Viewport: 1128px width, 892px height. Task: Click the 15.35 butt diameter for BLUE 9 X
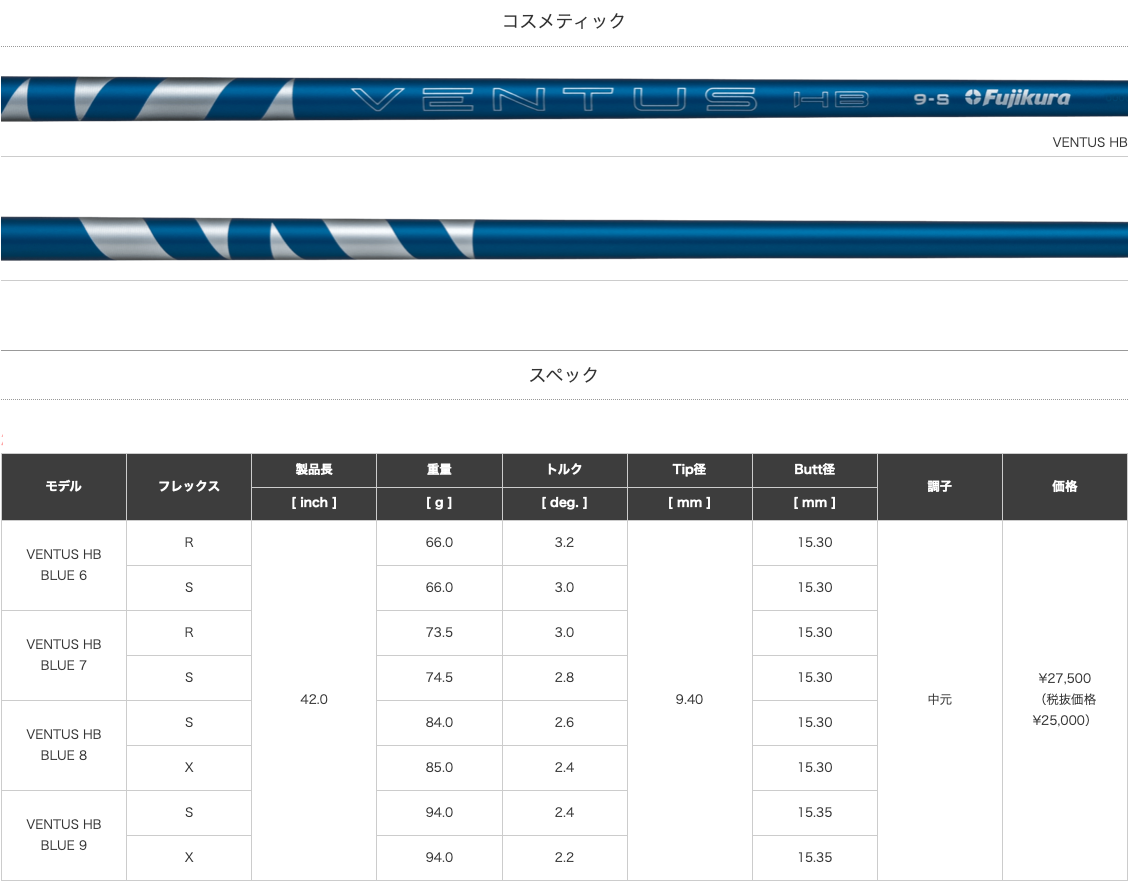click(814, 857)
